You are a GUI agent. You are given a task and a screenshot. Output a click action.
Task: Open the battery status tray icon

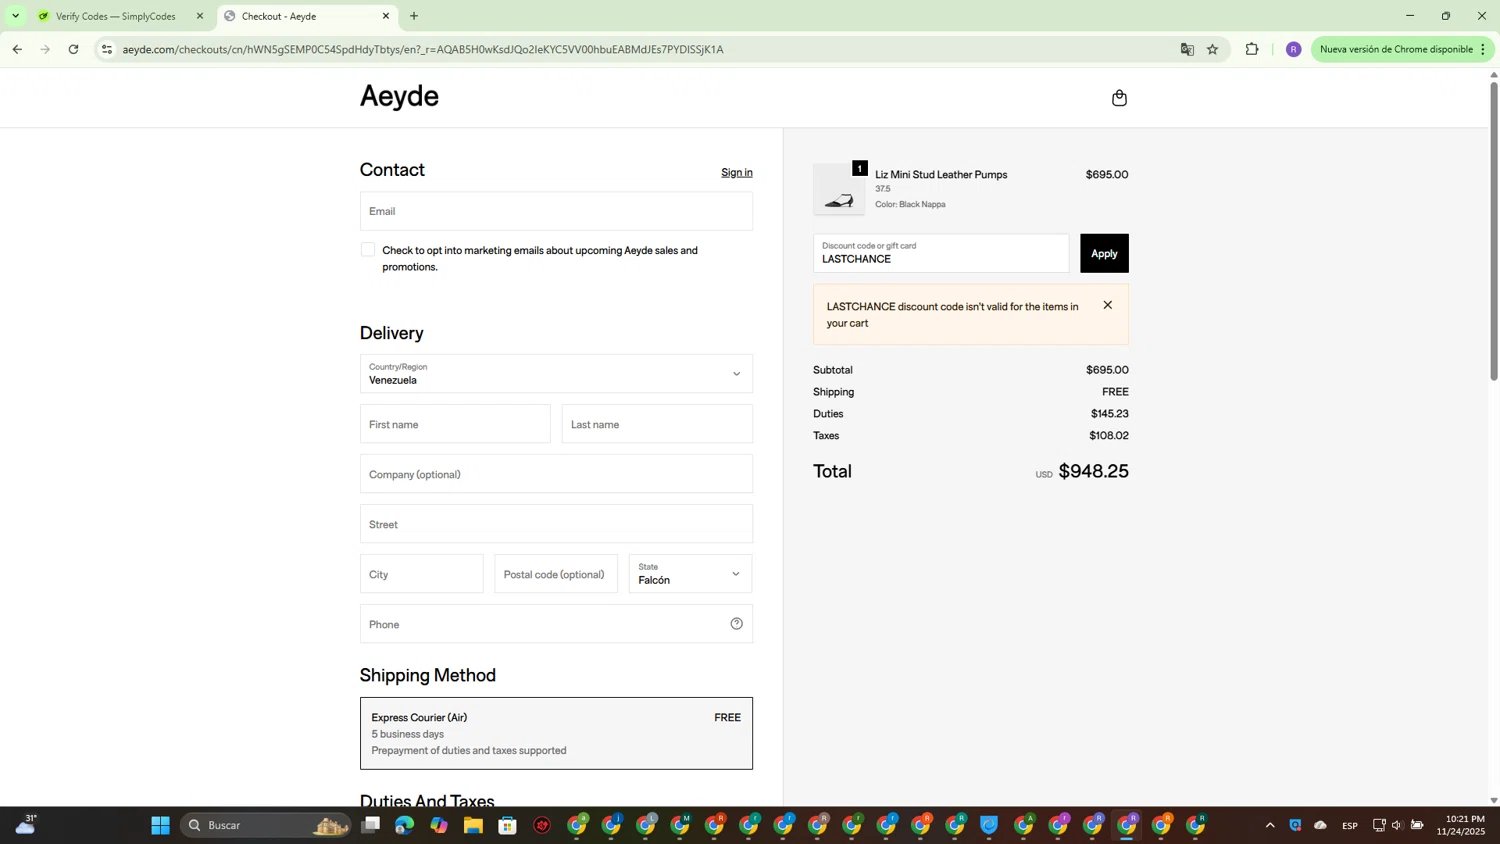pos(1417,825)
